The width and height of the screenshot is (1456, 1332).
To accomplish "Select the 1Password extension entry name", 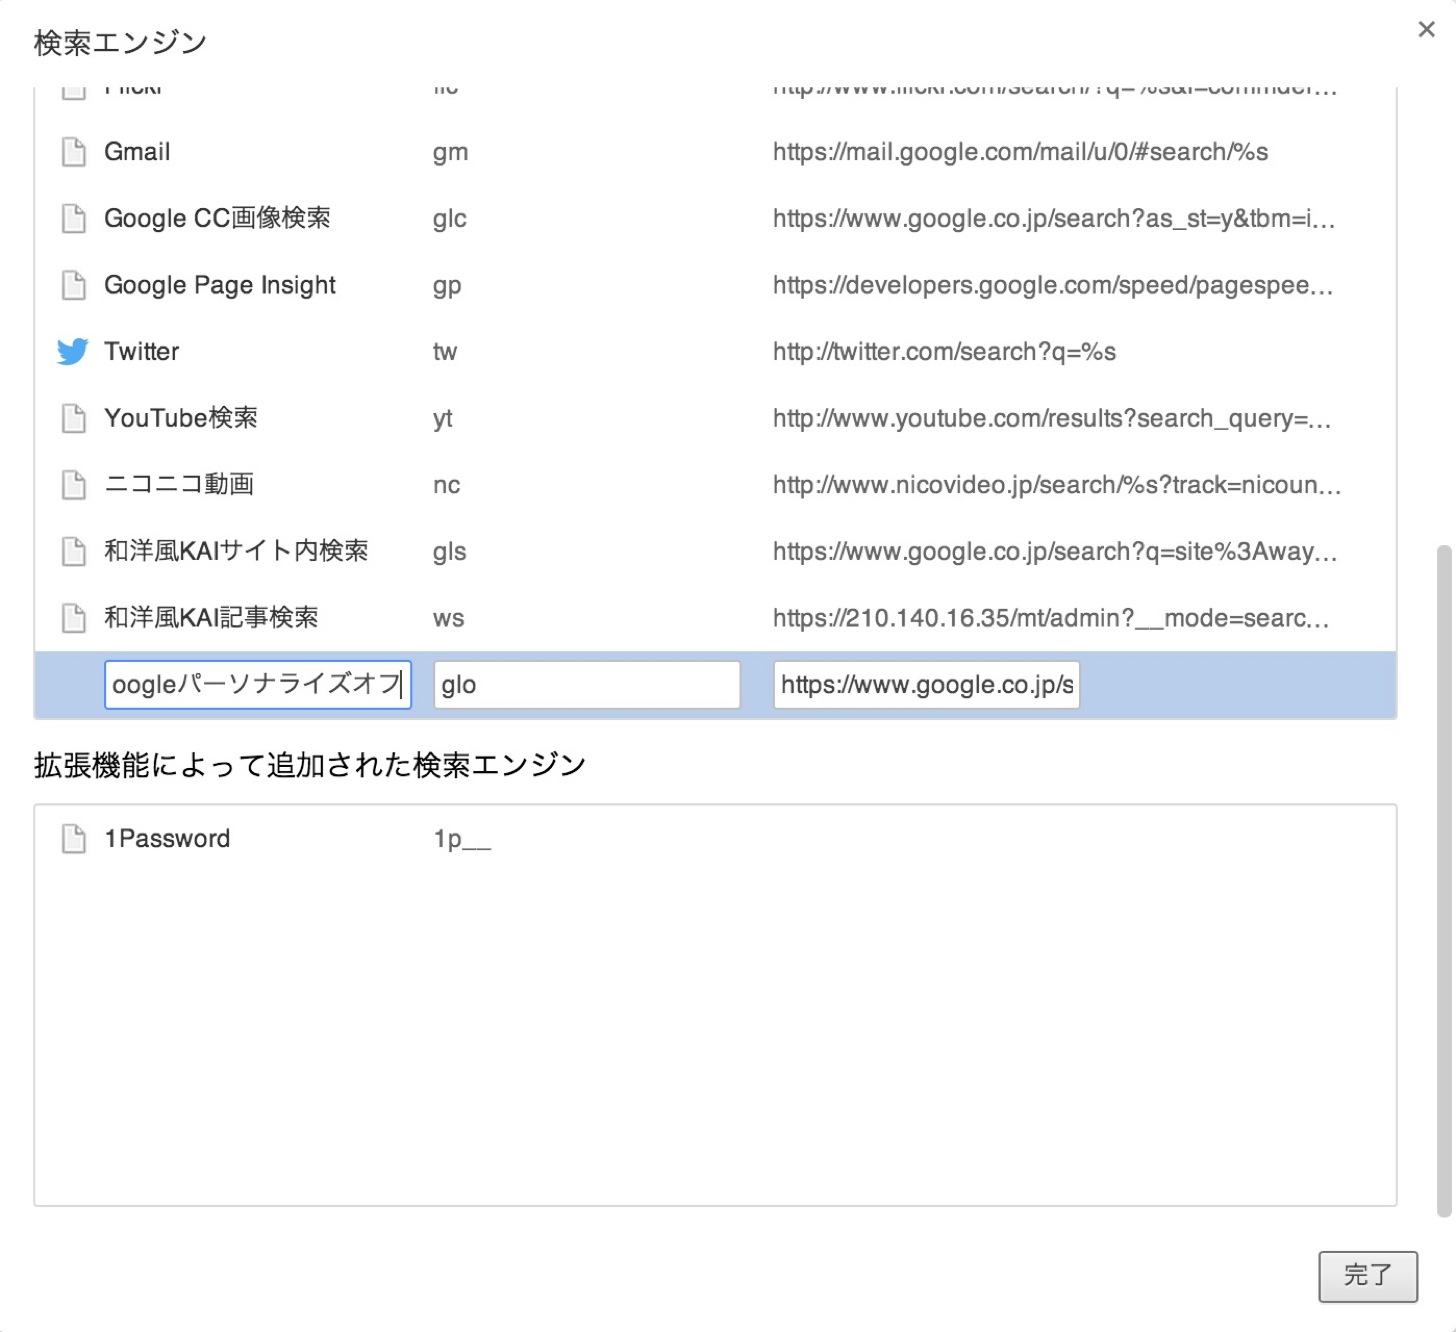I will click(167, 838).
